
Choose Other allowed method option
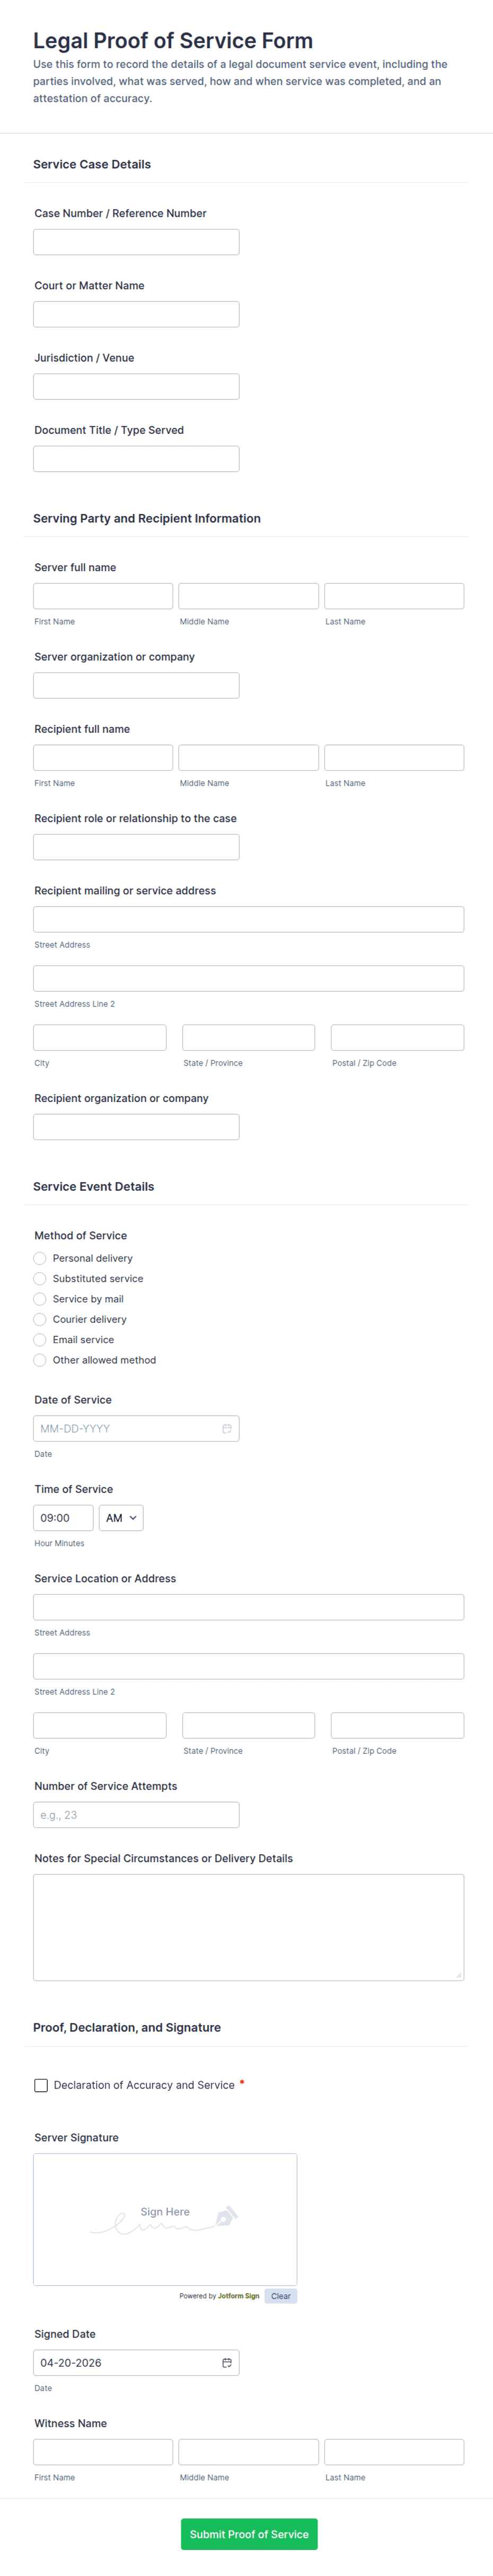[40, 1360]
